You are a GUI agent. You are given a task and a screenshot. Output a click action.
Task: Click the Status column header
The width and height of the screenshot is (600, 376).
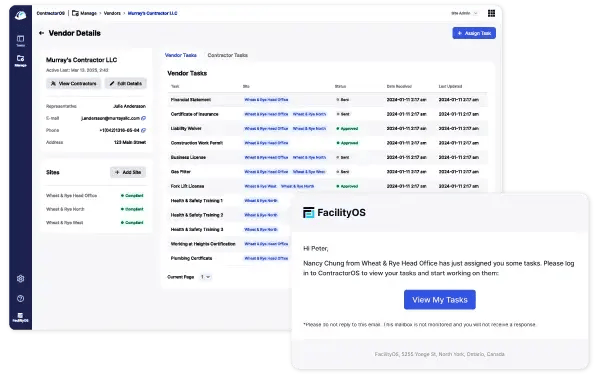point(340,86)
